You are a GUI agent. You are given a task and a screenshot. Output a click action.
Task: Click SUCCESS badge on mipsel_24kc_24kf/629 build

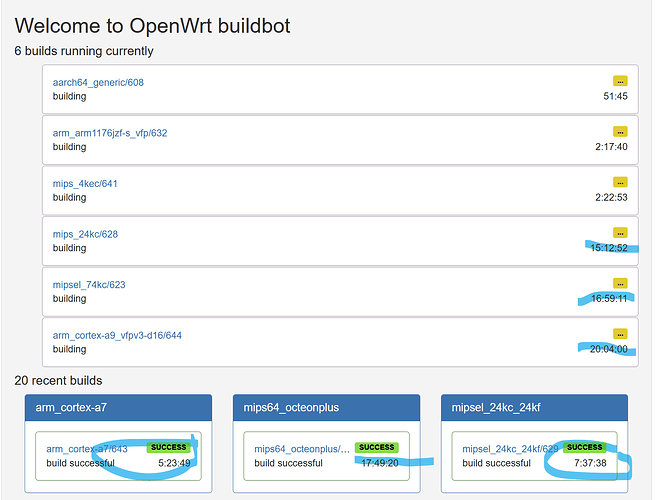point(585,447)
